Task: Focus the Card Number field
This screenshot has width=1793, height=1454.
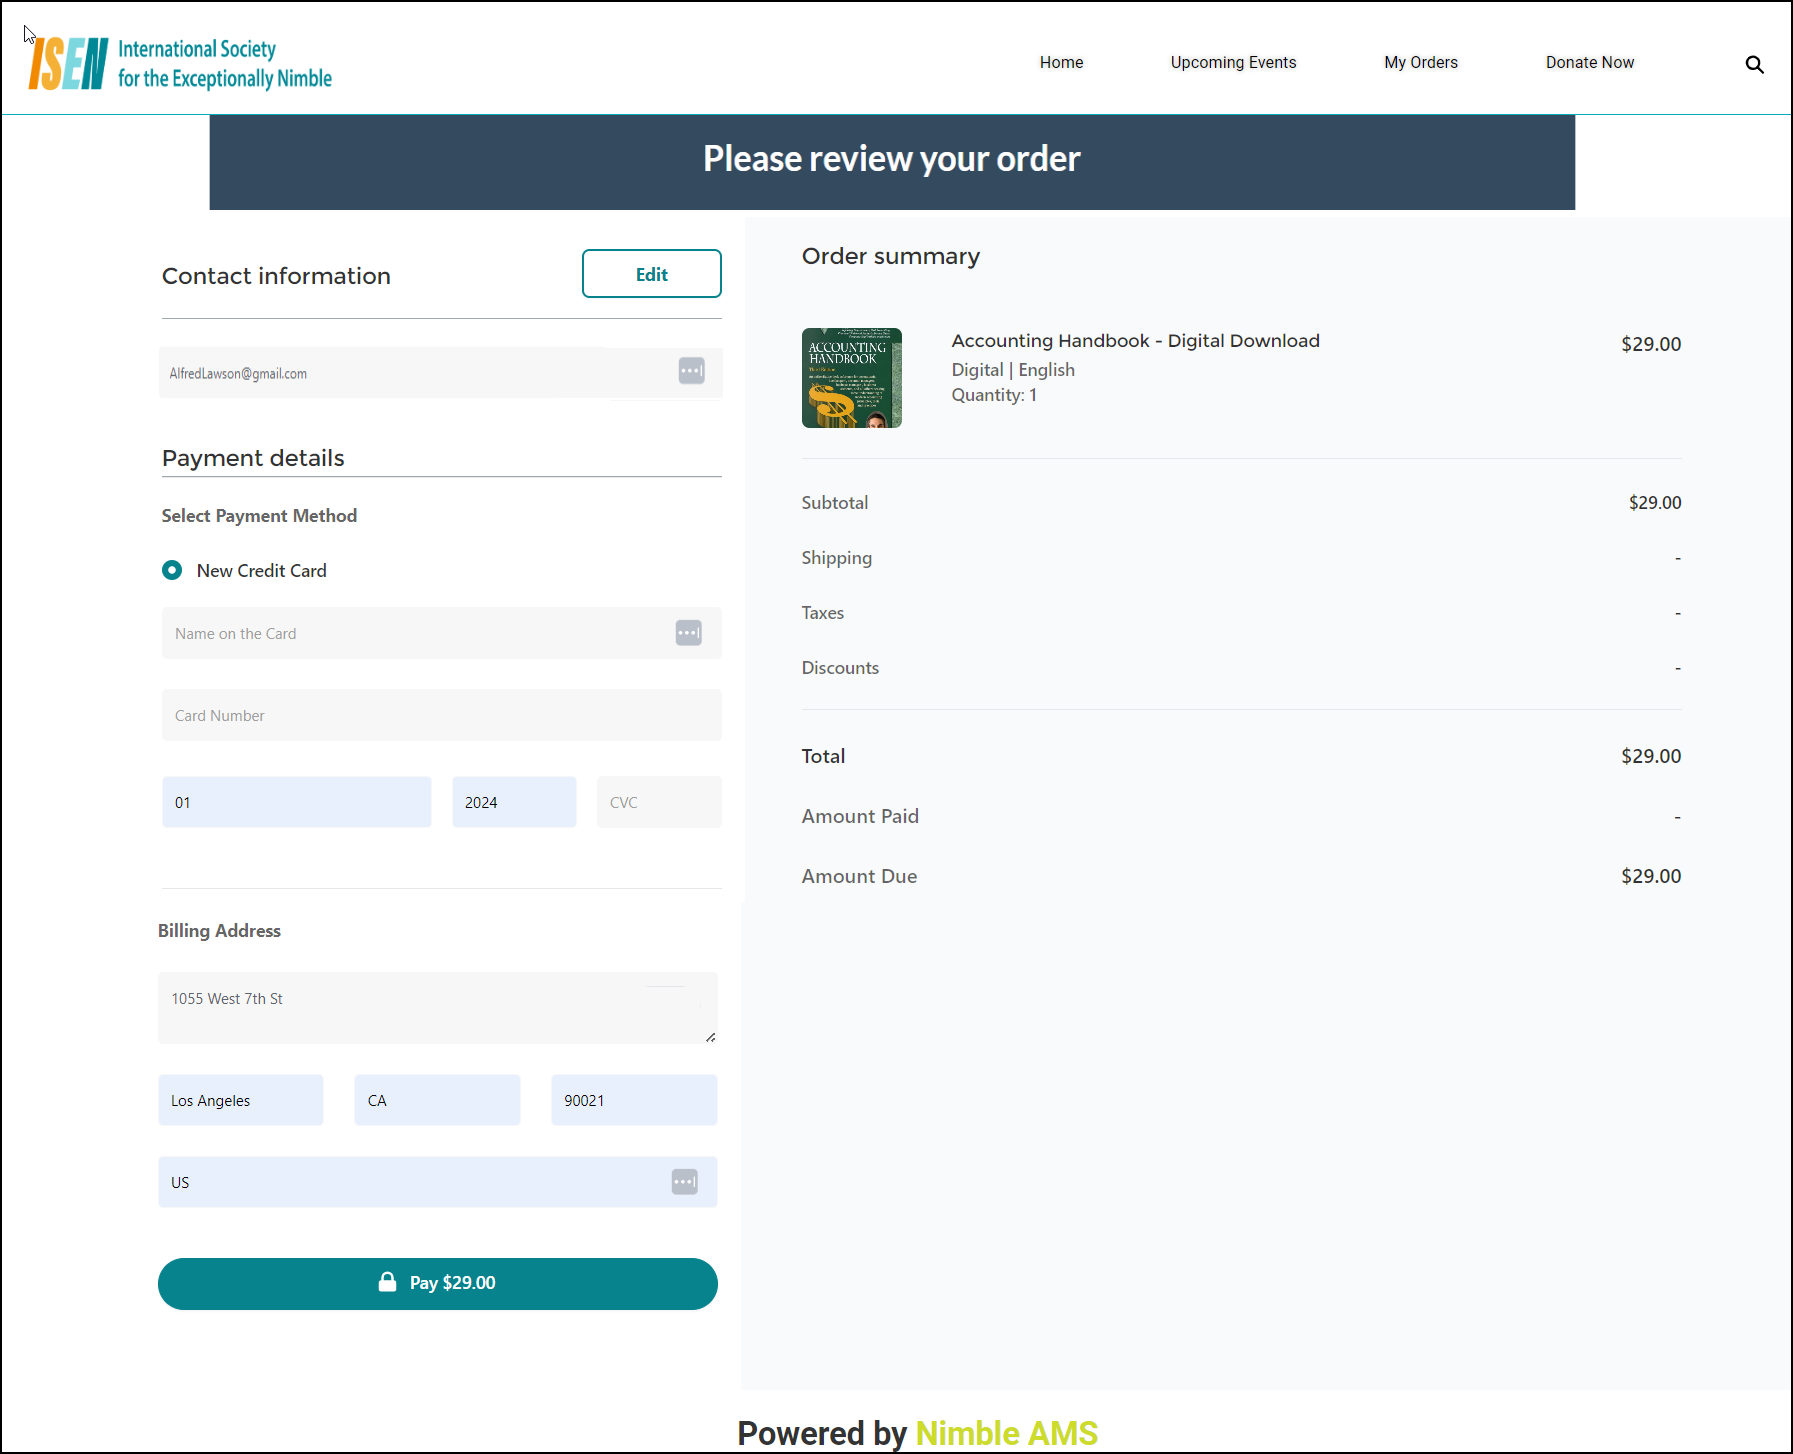Action: pyautogui.click(x=441, y=716)
